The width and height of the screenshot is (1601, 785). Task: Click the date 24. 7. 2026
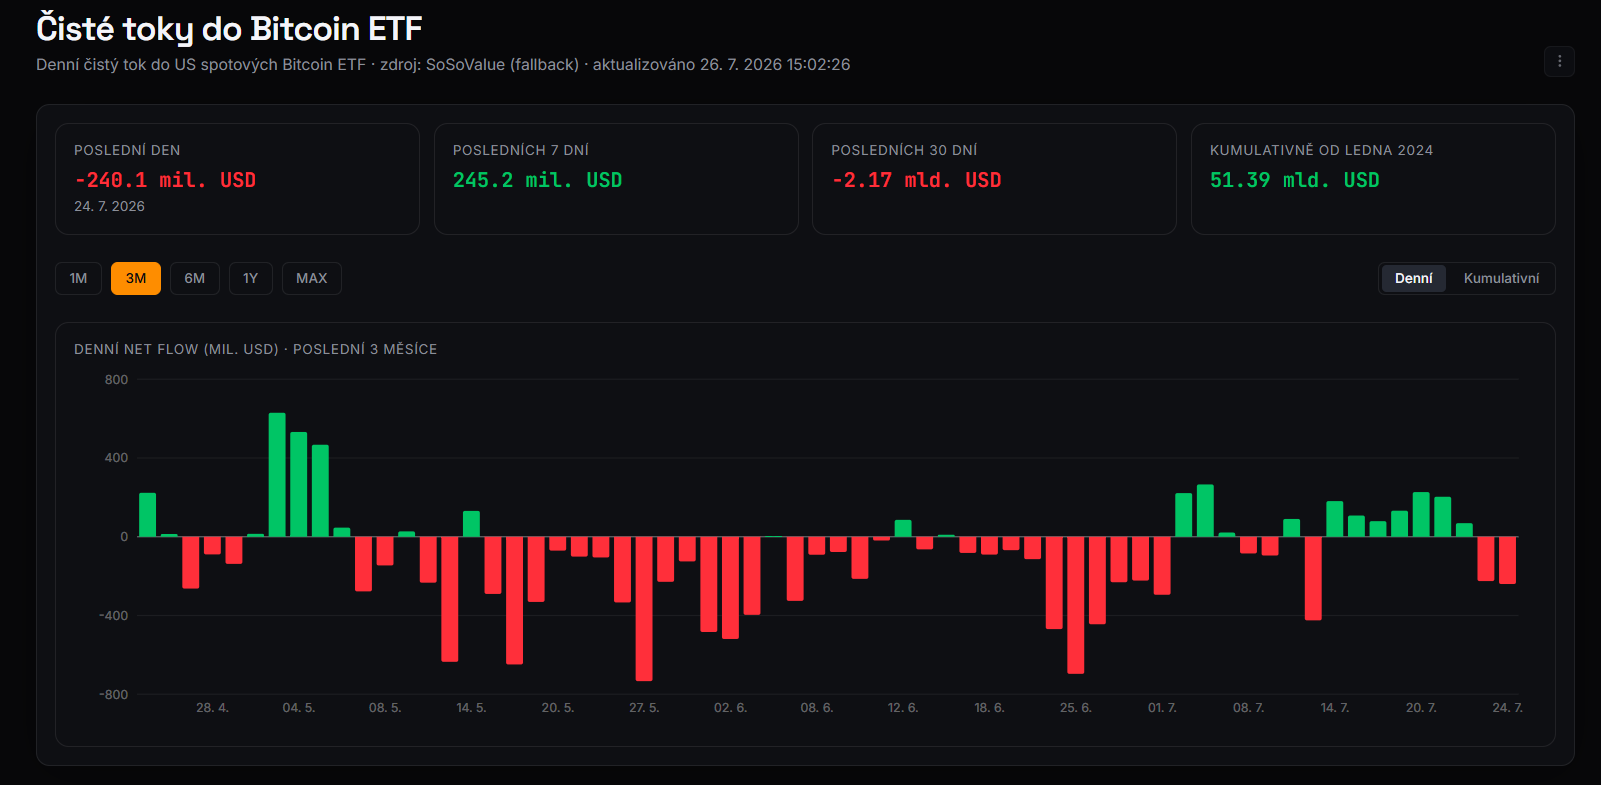109,206
